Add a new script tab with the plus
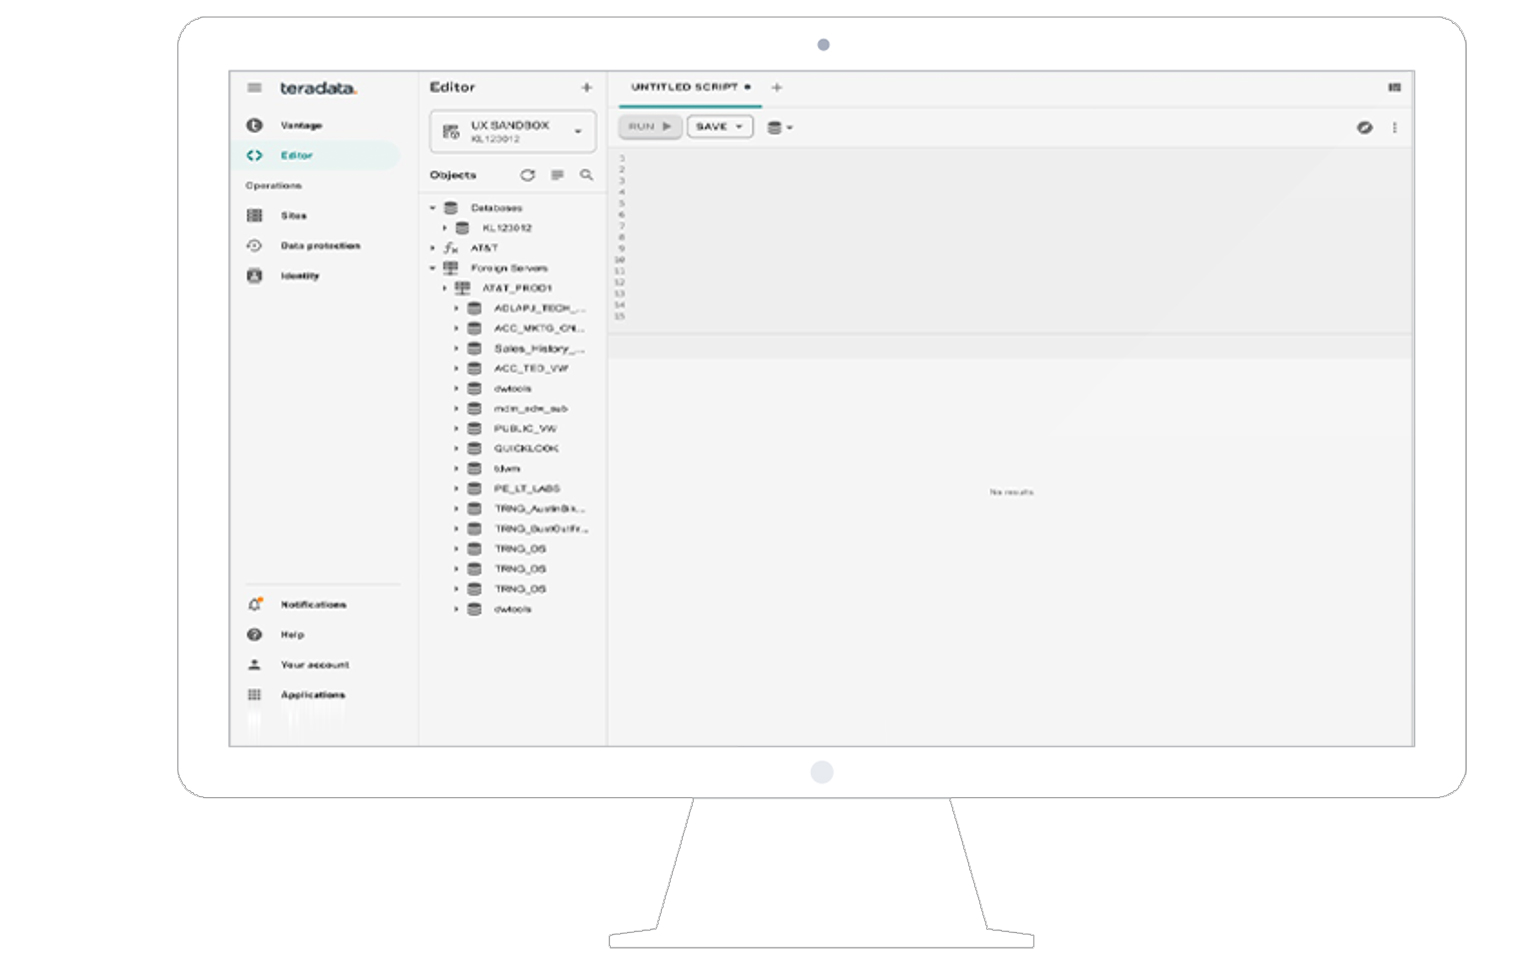The image size is (1539, 970). (x=777, y=88)
